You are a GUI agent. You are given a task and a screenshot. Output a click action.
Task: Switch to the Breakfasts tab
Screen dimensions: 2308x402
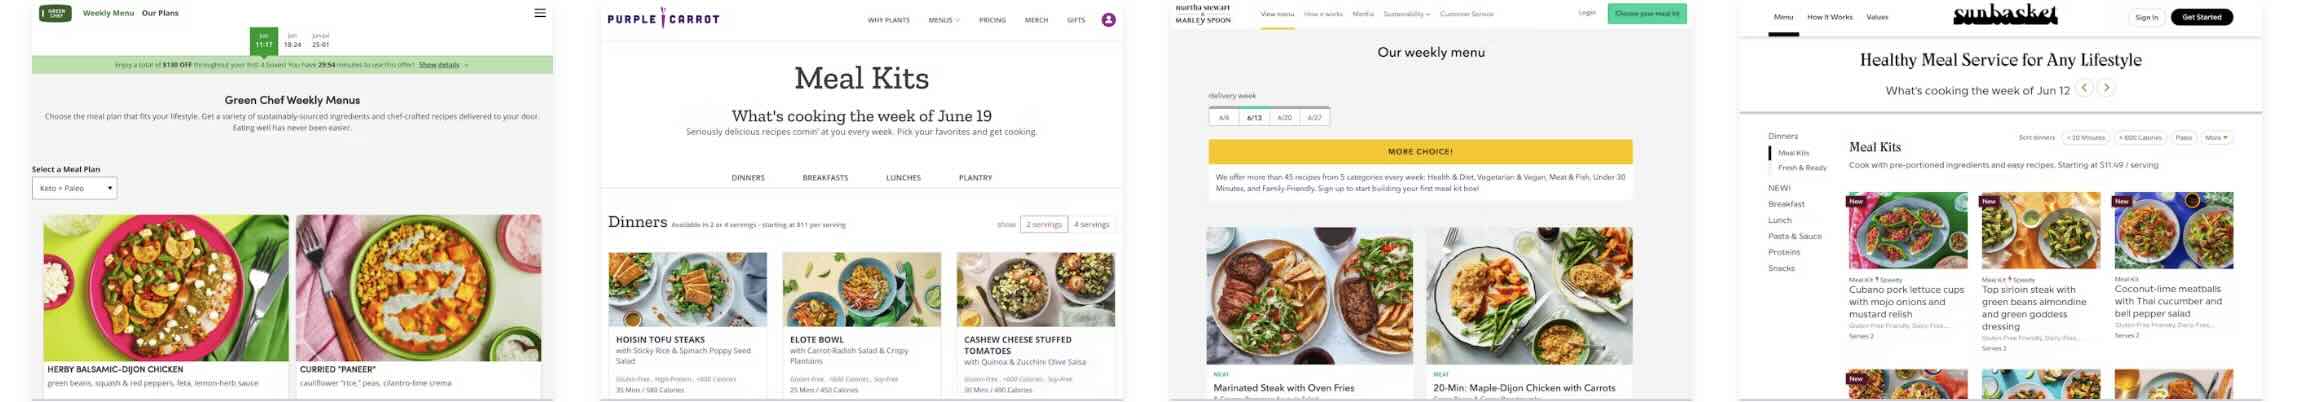(825, 178)
